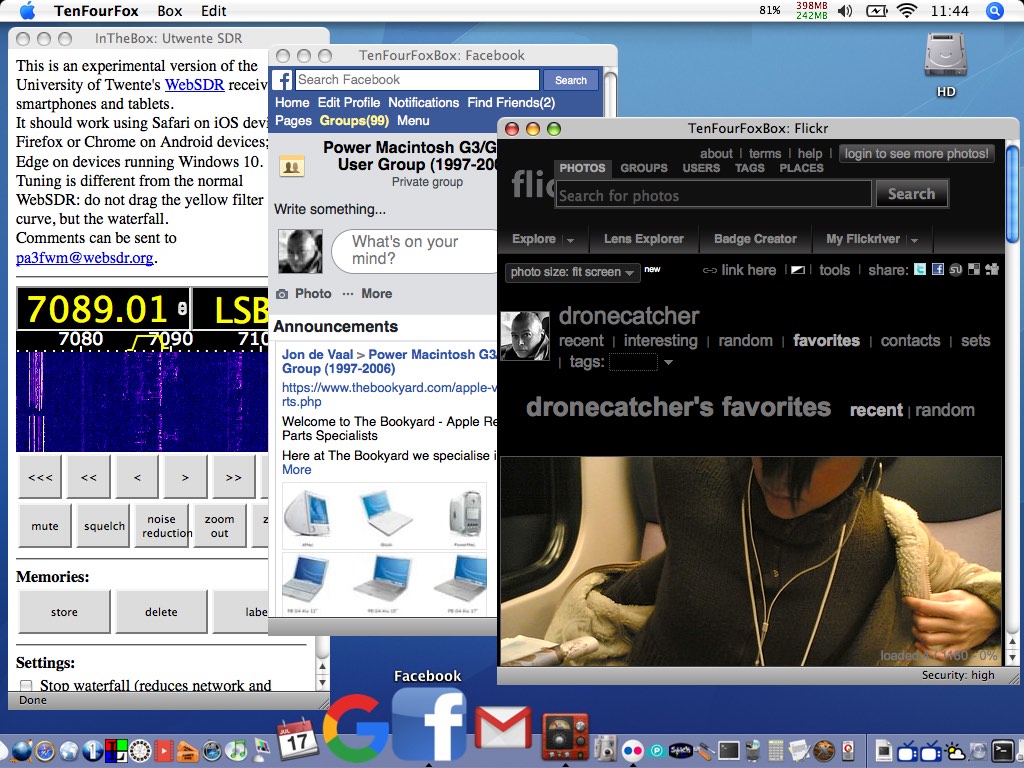1024x768 pixels.
Task: Switch to the USERS tab in Flickr
Action: click(701, 168)
